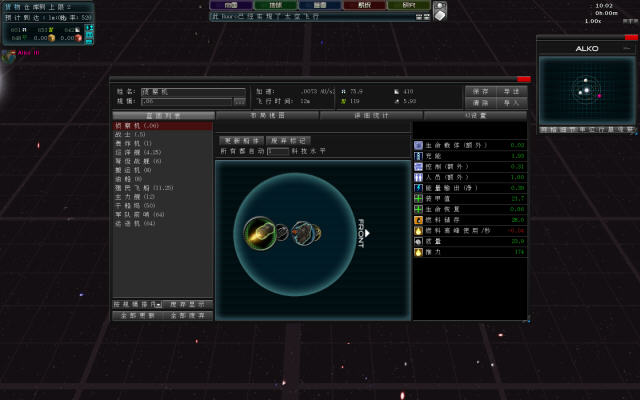Click the 燃料储存 fuel storage stat icon
The height and width of the screenshot is (400, 640).
pos(418,219)
